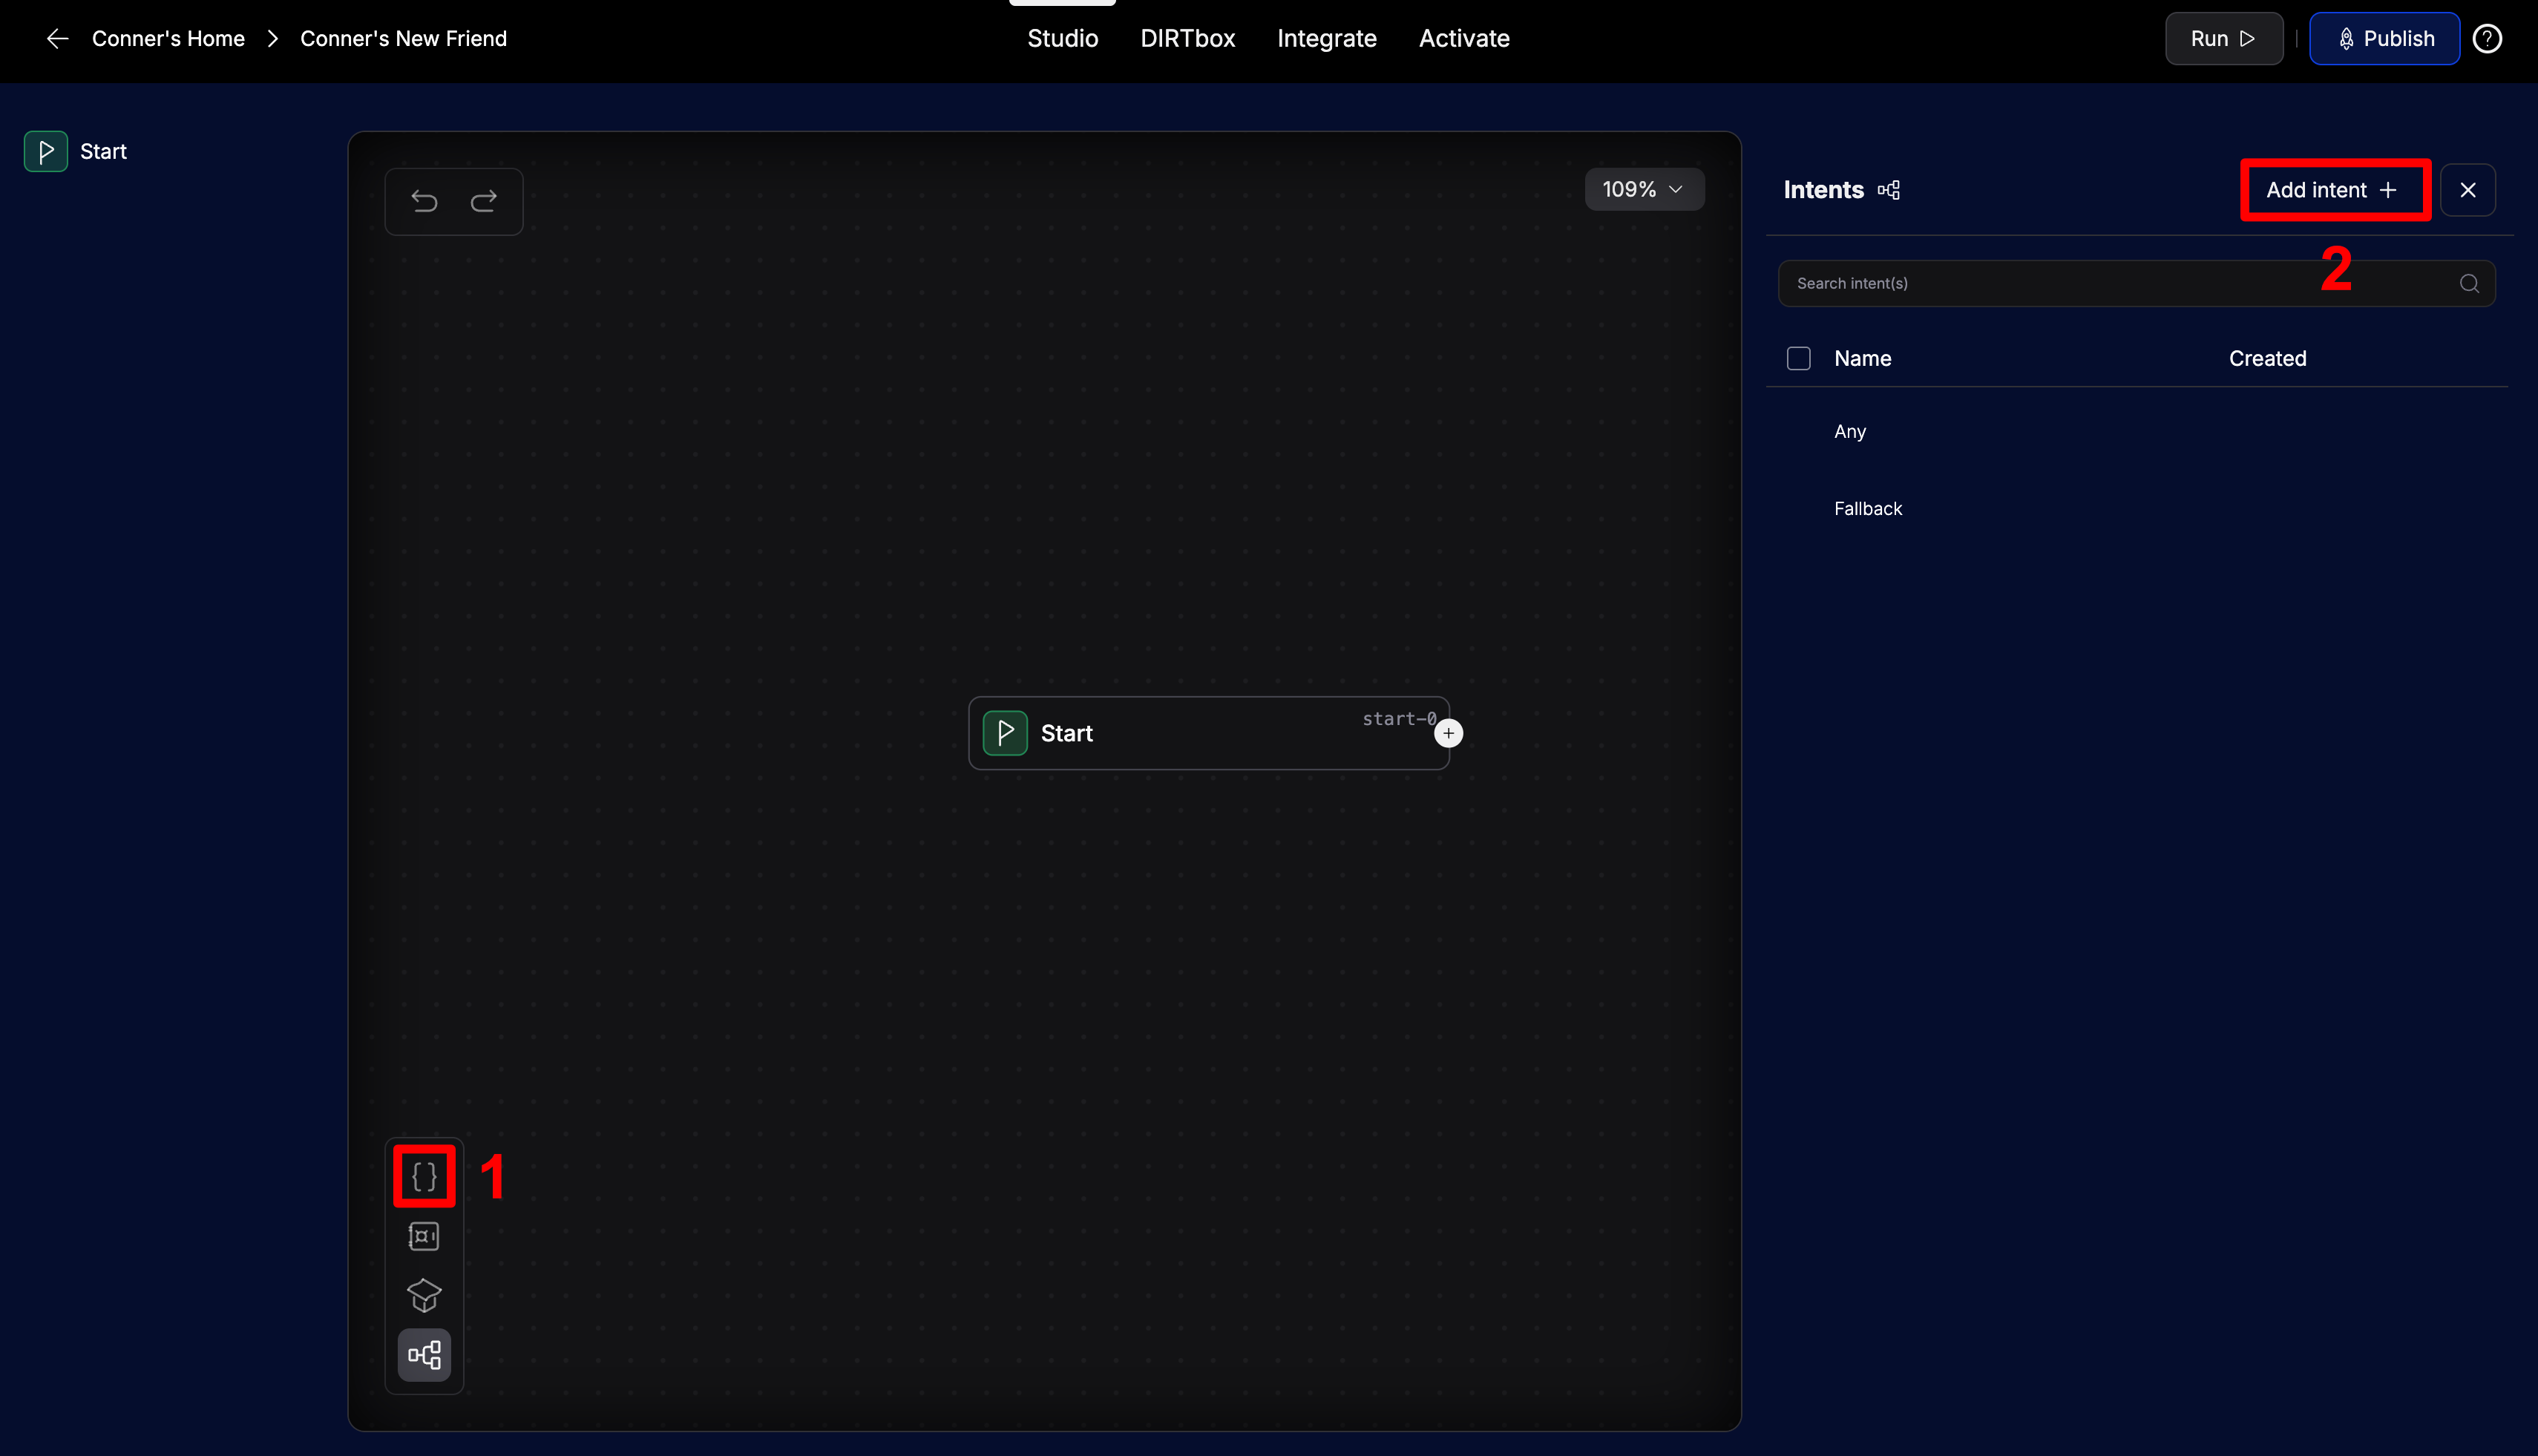Image resolution: width=2538 pixels, height=1456 pixels.
Task: Check the select-all Name checkbox
Action: [1798, 359]
